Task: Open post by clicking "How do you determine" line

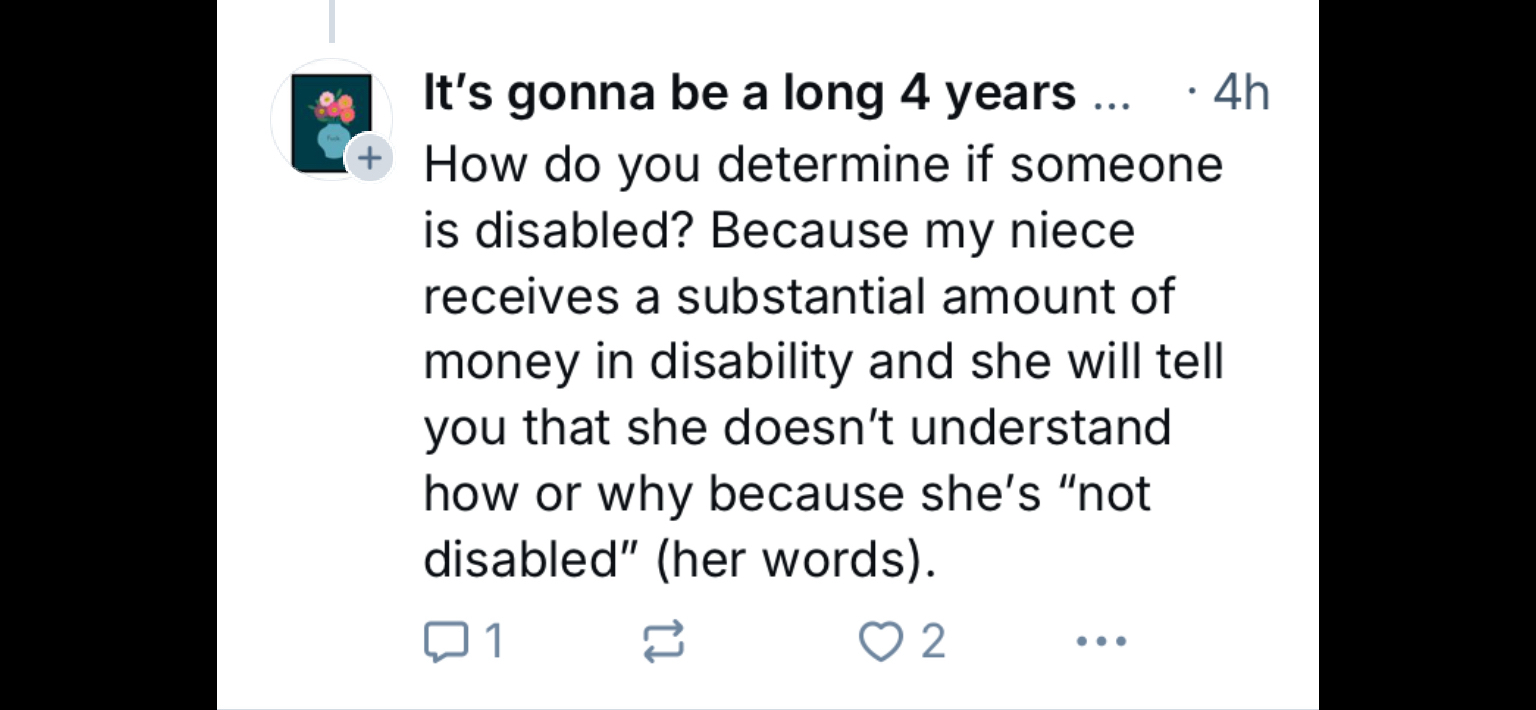Action: tap(822, 164)
